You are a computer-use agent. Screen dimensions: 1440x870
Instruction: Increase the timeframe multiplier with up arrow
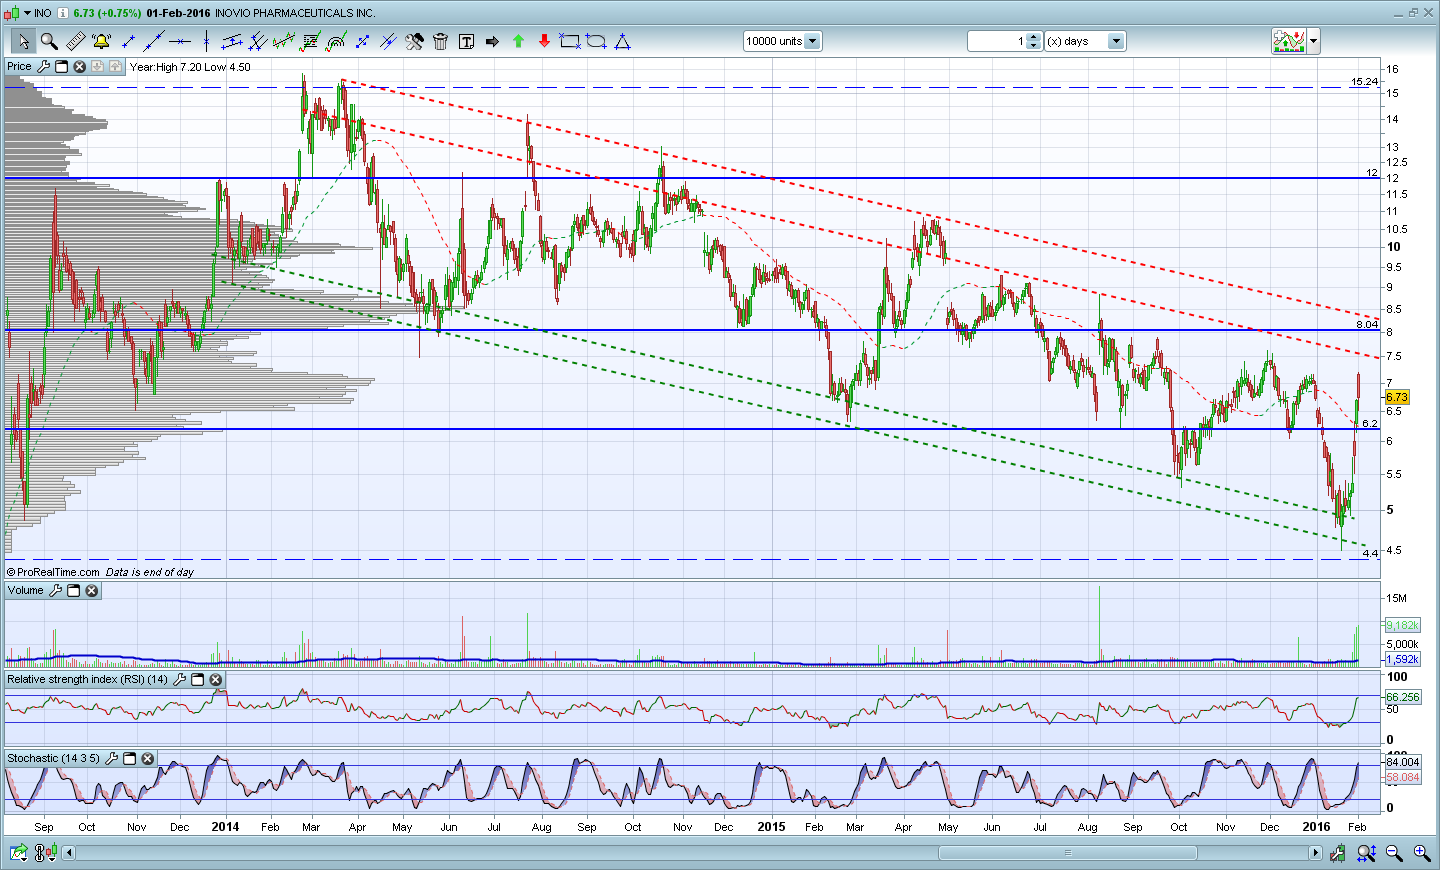click(x=1034, y=37)
